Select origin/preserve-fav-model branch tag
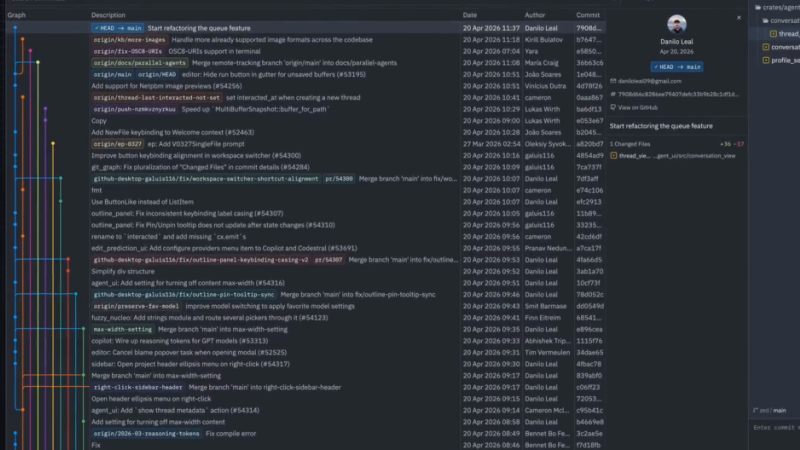The image size is (800, 450). point(136,307)
